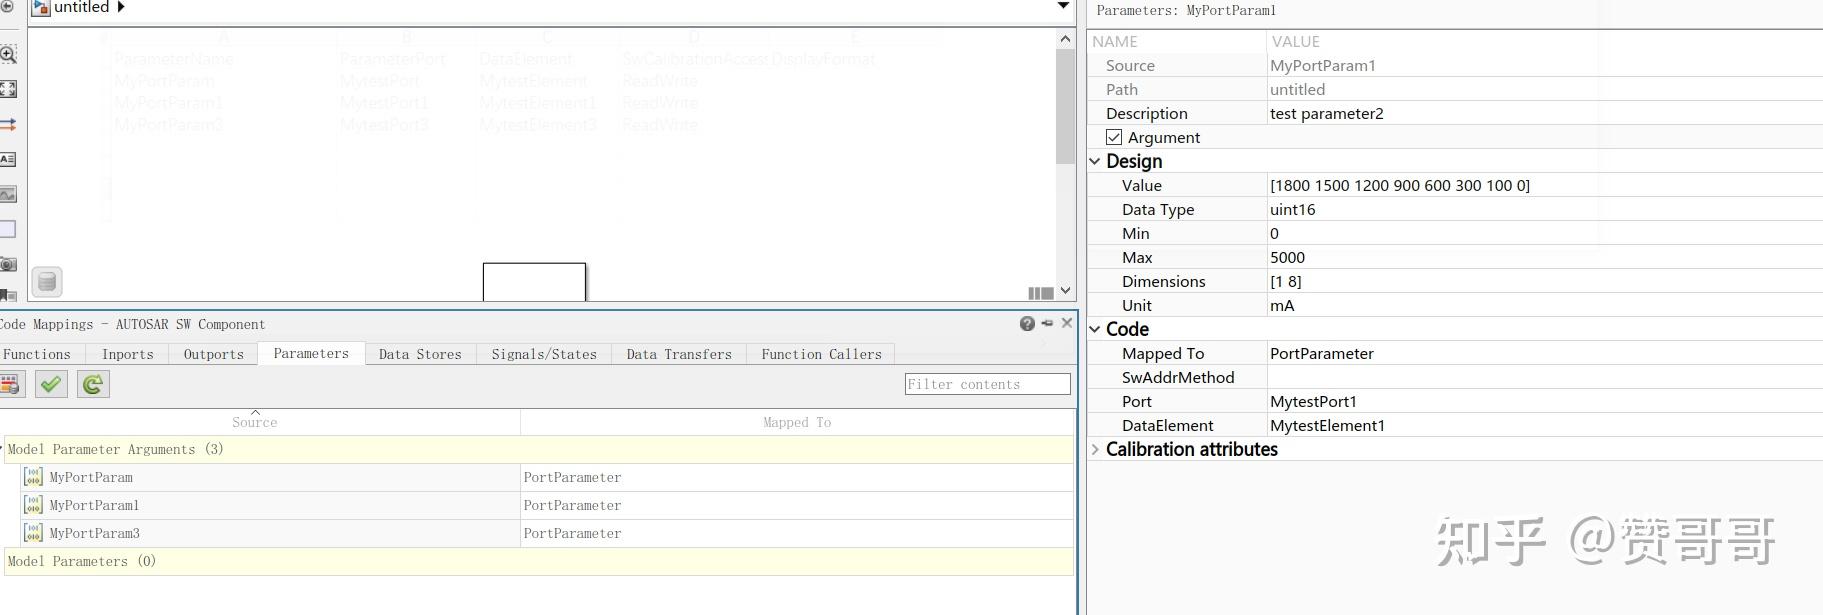
Task: Click the Max value 5000
Action: point(1287,257)
